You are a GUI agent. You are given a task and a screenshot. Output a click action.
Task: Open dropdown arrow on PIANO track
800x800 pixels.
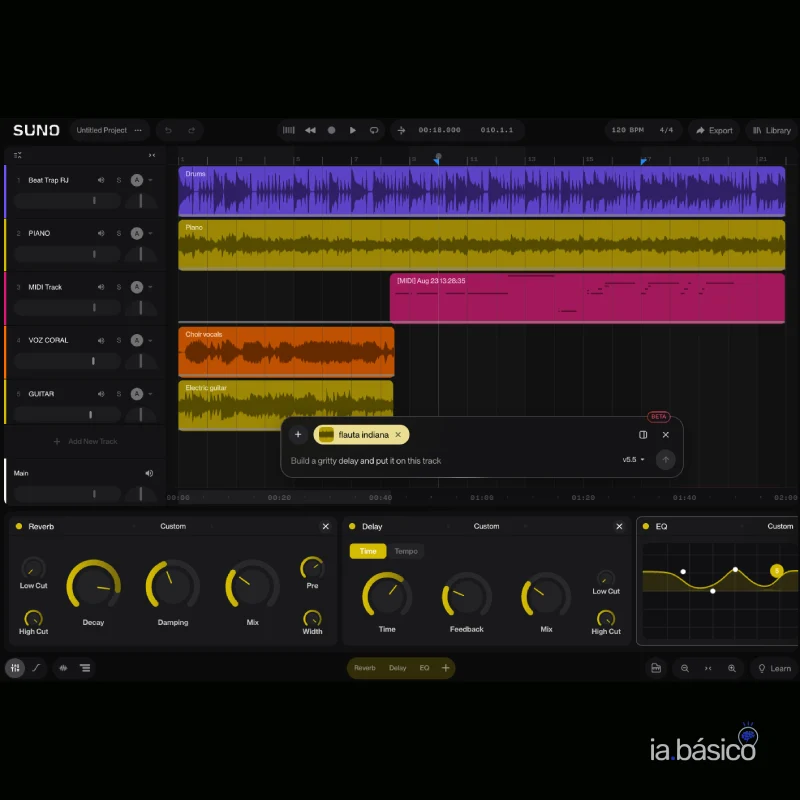[151, 233]
